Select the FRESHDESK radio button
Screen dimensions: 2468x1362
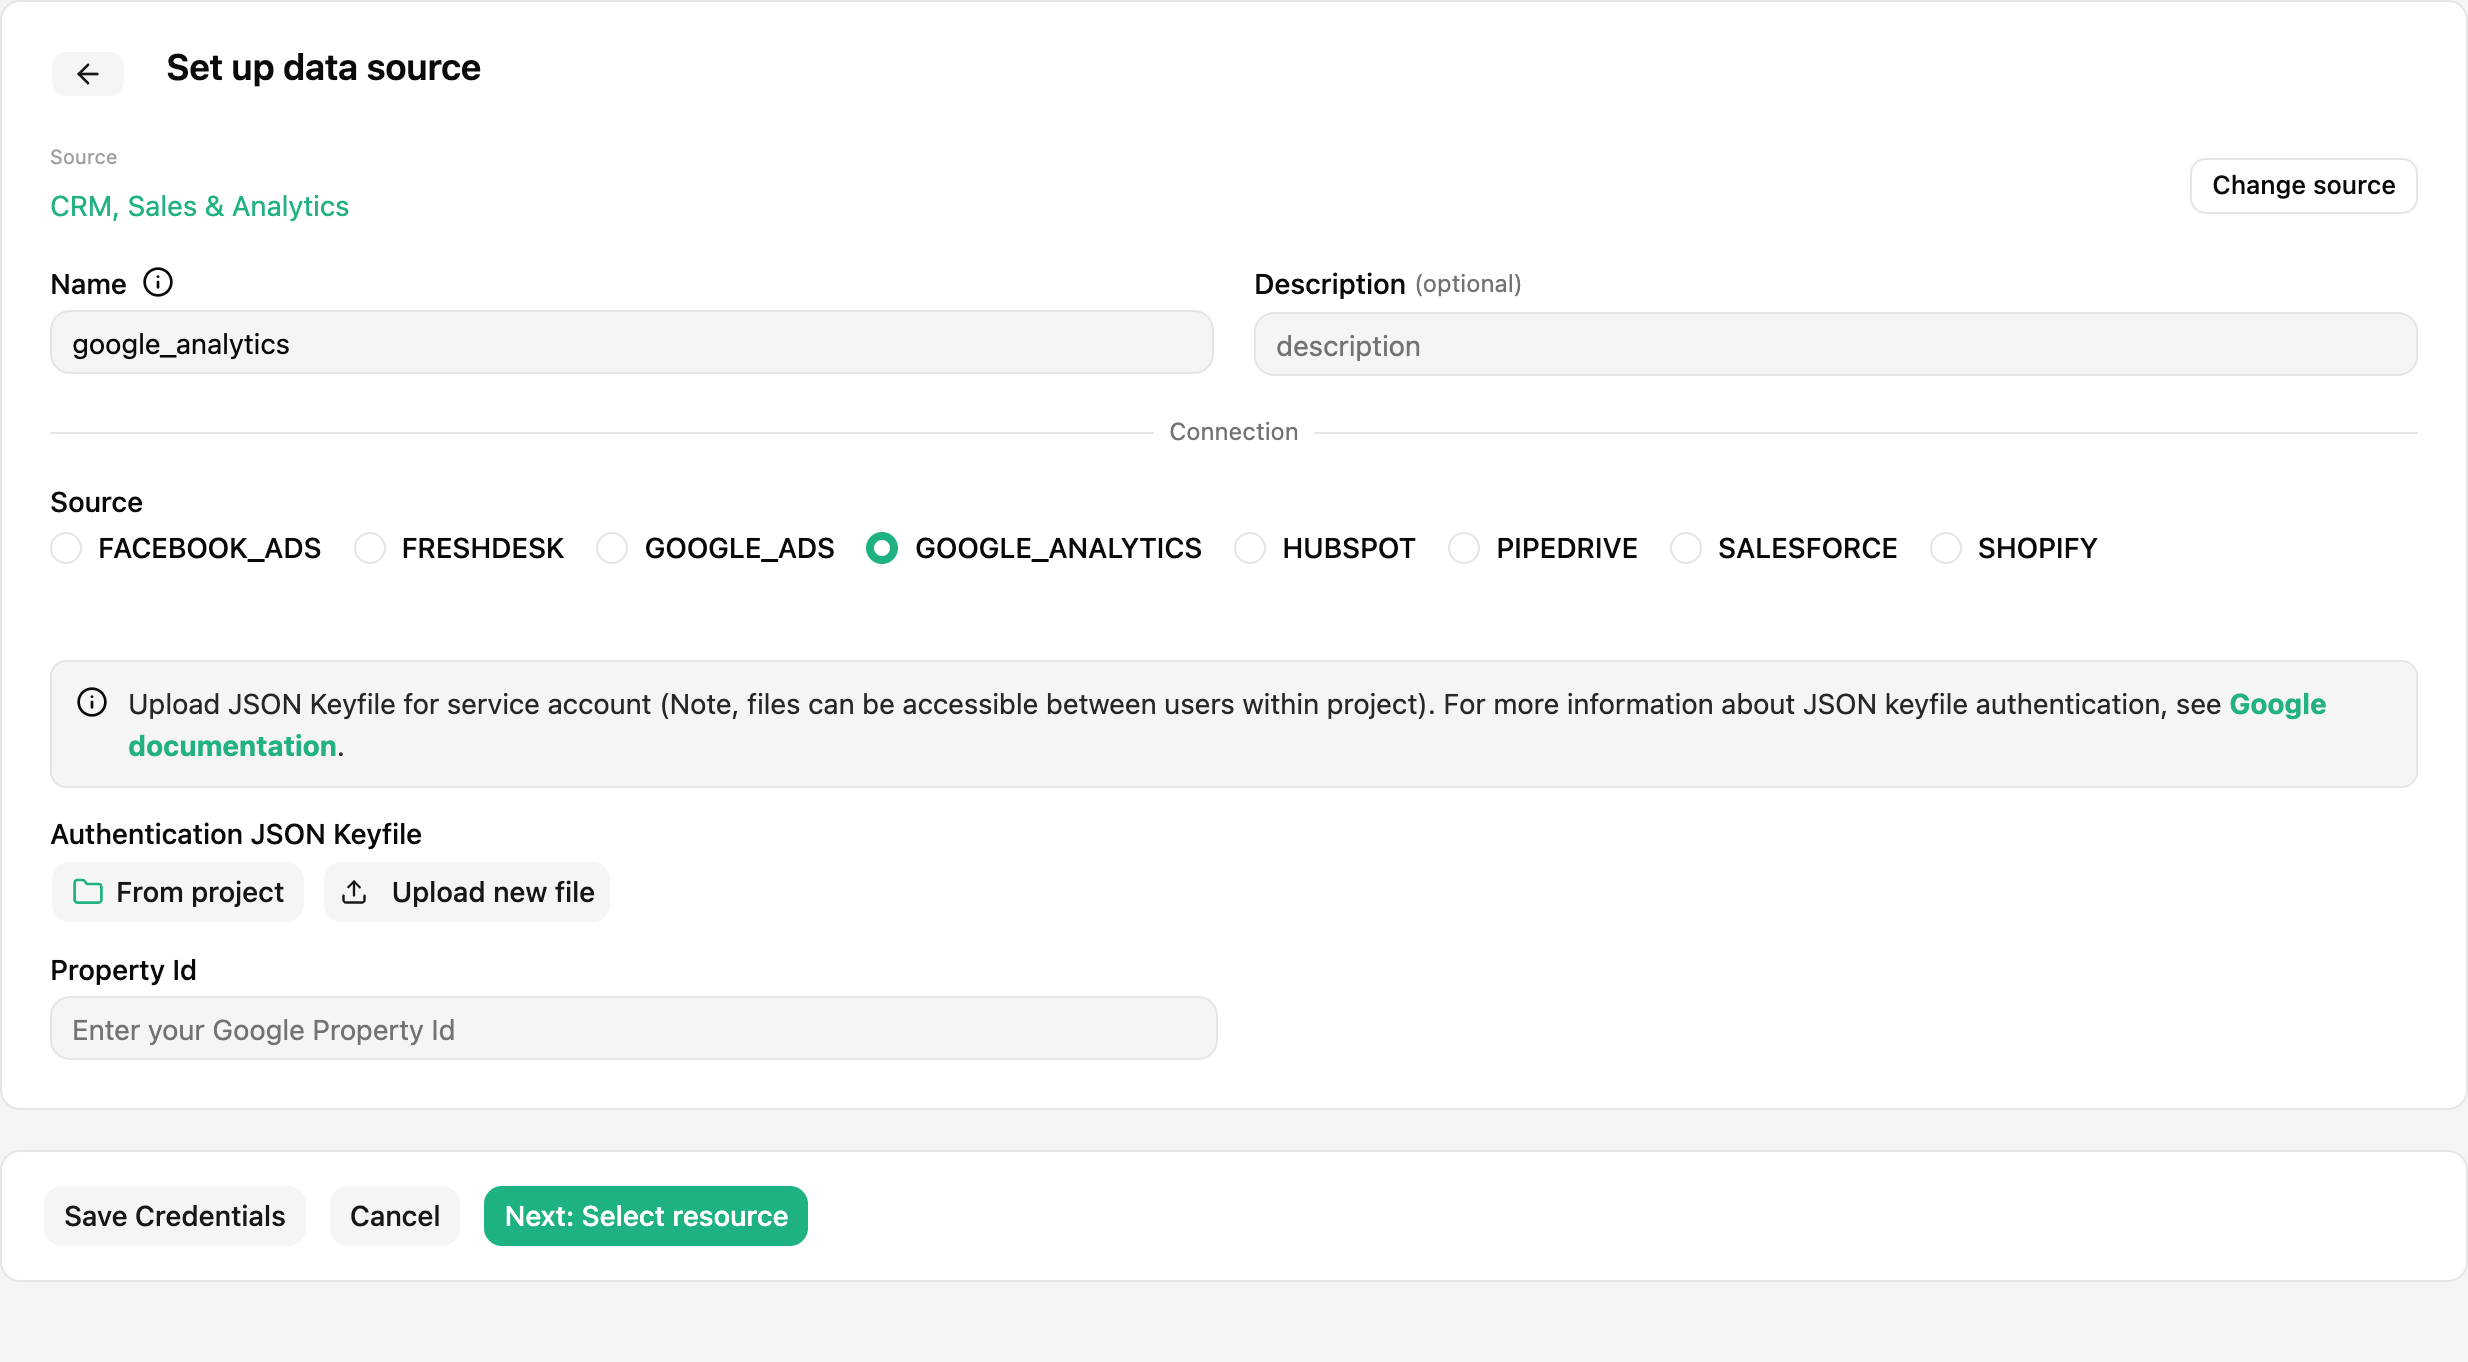point(370,548)
